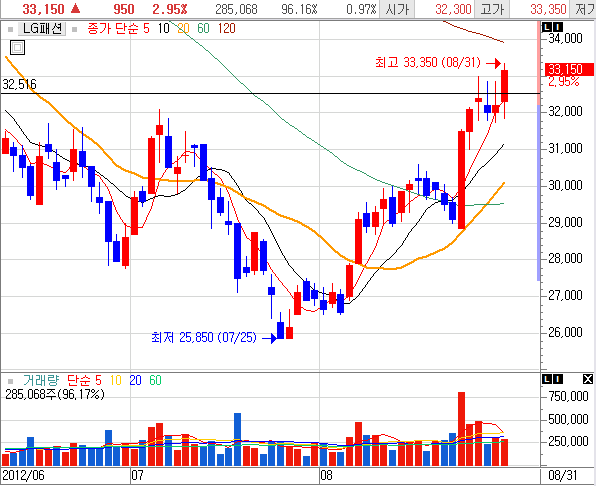
Task: Click the 시가 header button
Action: pos(397,9)
